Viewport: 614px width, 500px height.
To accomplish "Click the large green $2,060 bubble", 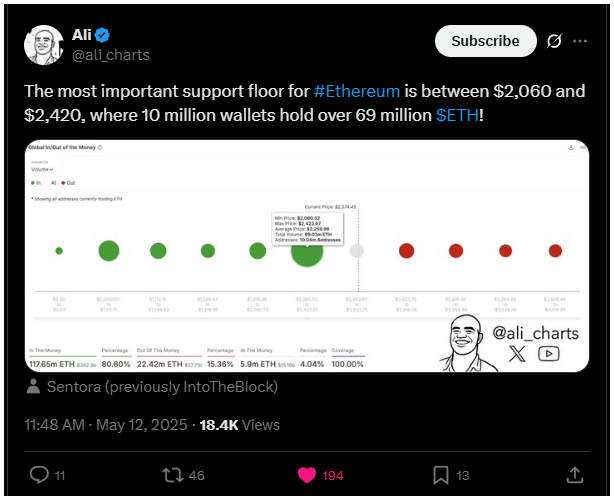I will (x=307, y=251).
